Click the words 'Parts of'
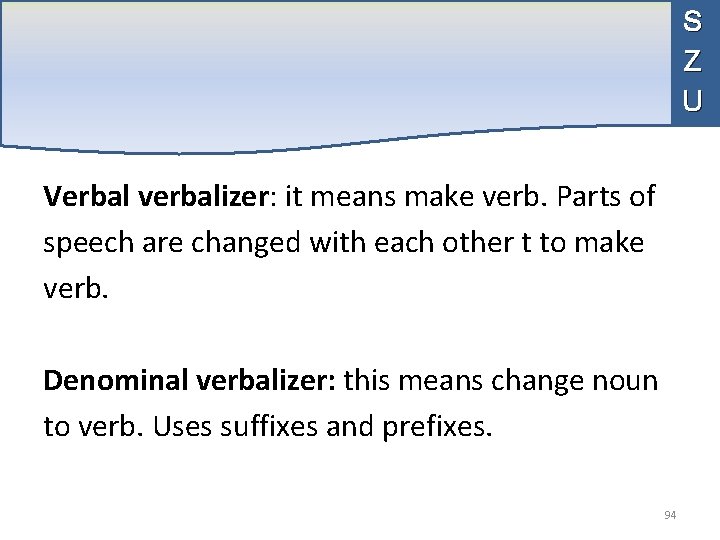Screen dimensions: 720x540 606,196
